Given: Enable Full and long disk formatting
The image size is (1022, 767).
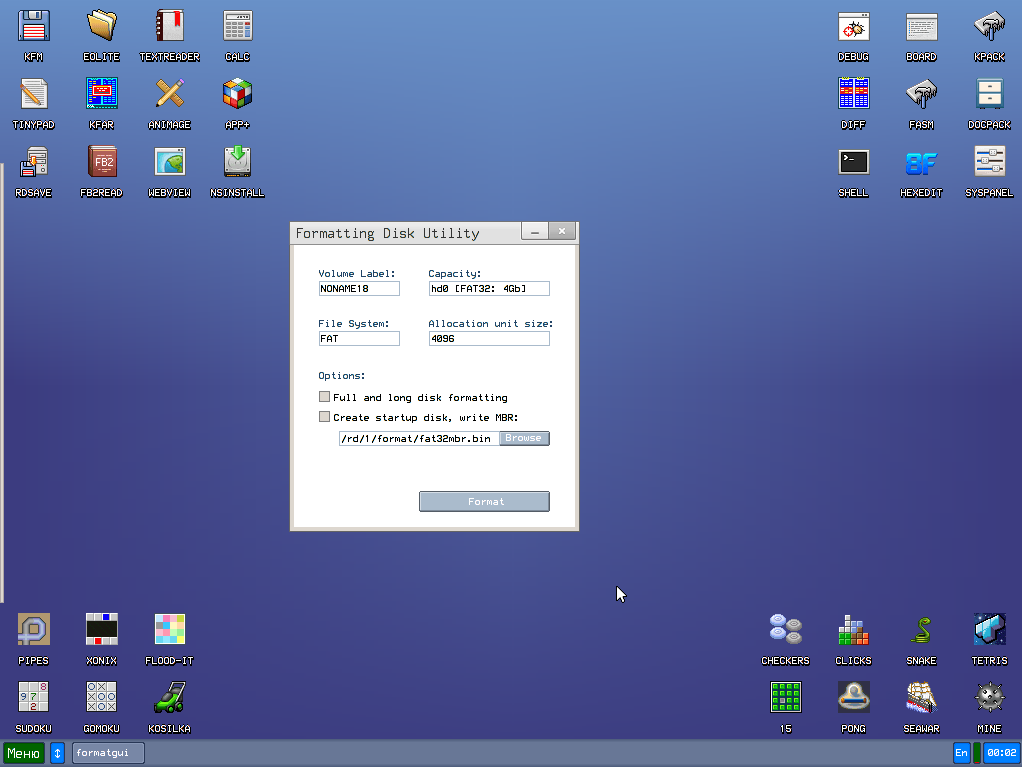Looking at the screenshot, I should [324, 397].
